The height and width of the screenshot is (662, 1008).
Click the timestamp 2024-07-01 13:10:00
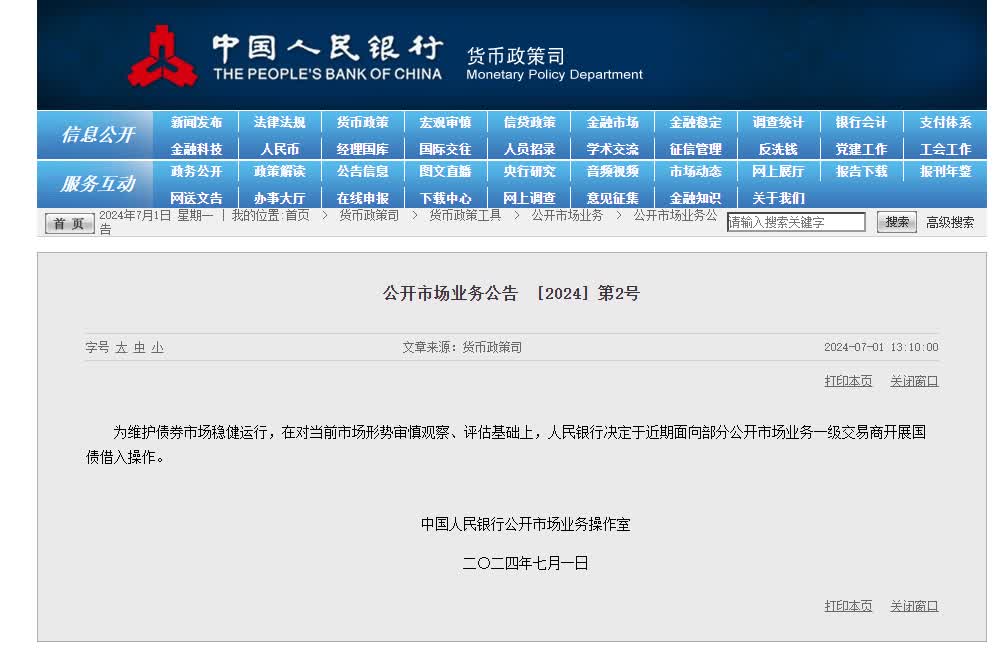[x=881, y=348]
